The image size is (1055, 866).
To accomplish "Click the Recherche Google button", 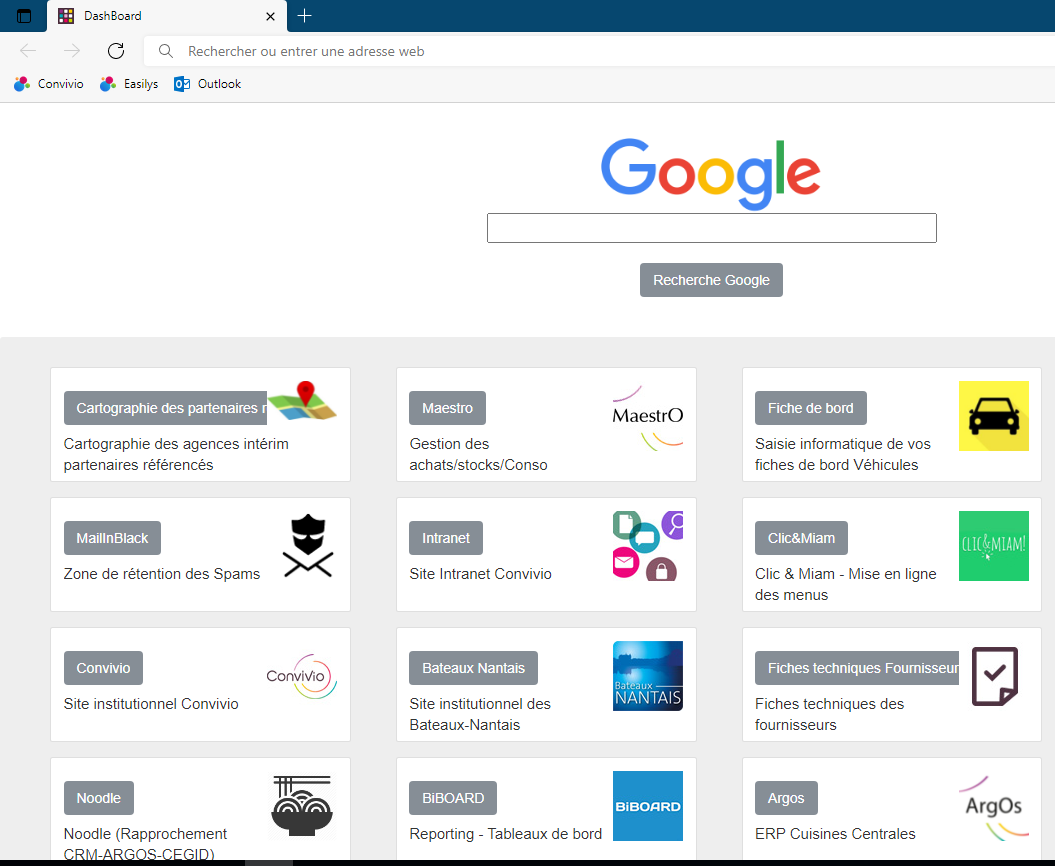I will click(x=711, y=280).
